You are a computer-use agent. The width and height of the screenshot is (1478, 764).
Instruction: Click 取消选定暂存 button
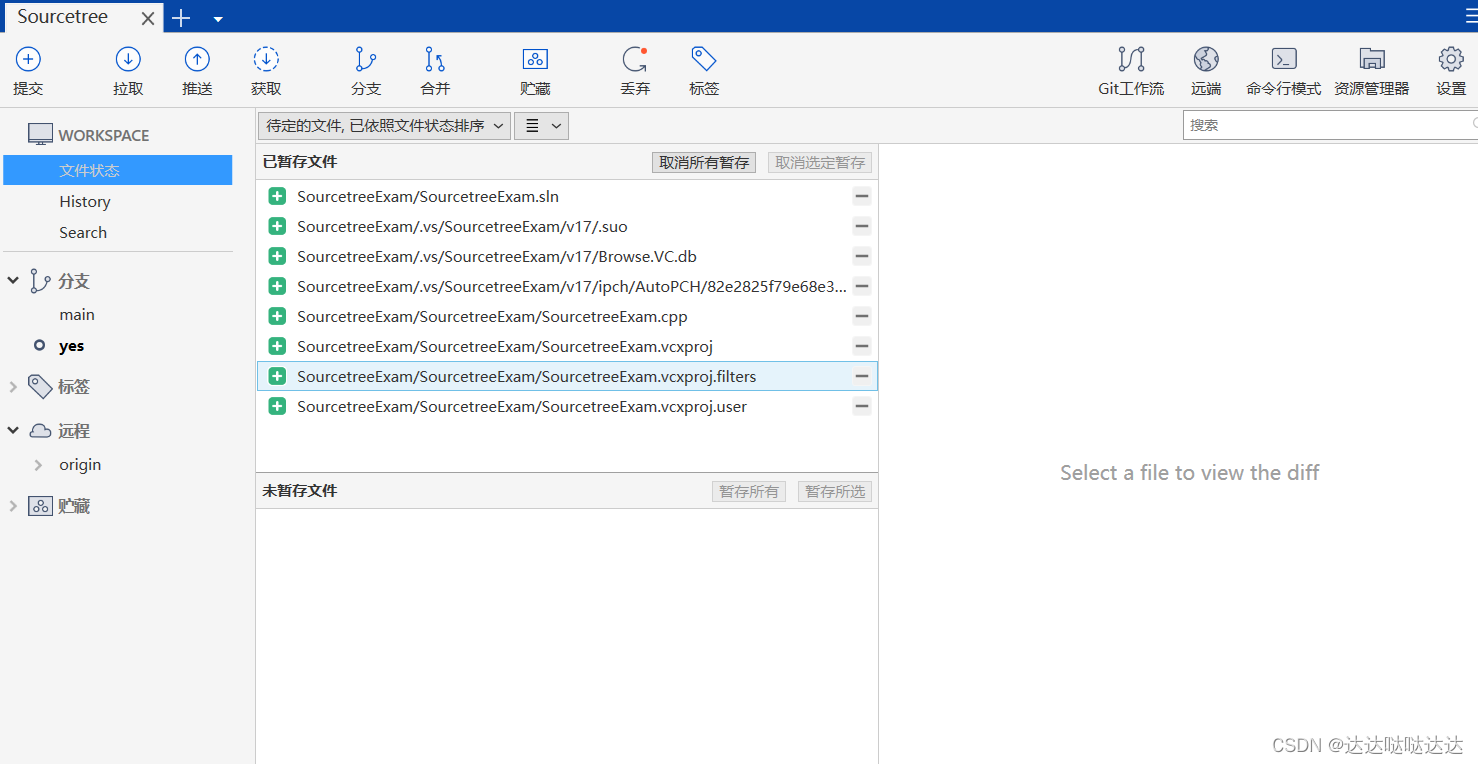click(820, 162)
